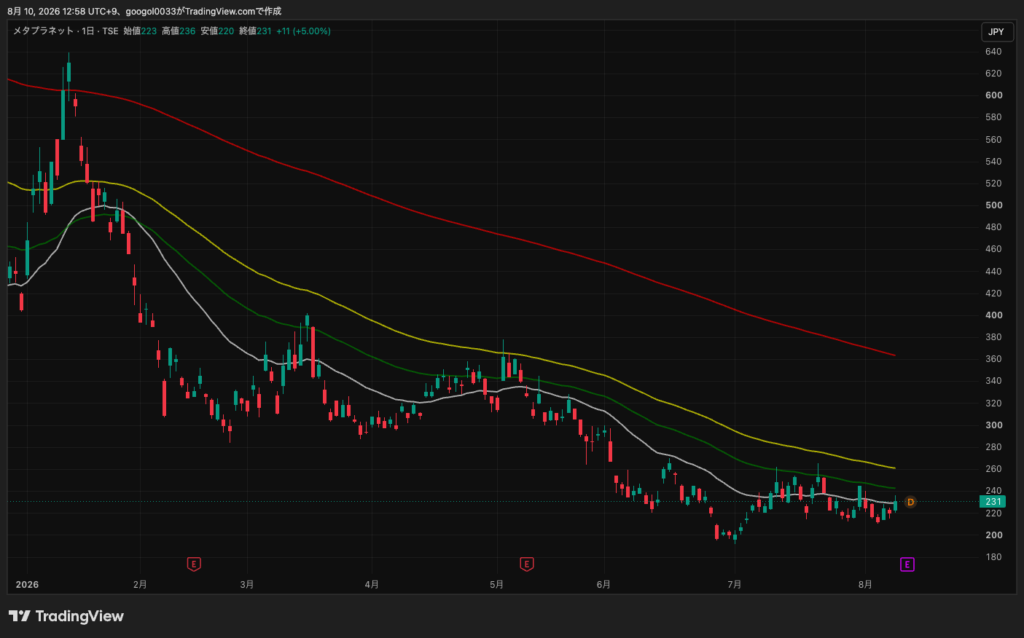The height and width of the screenshot is (638, 1024).
Task: Click the 安値 220 low value
Action: (217, 31)
